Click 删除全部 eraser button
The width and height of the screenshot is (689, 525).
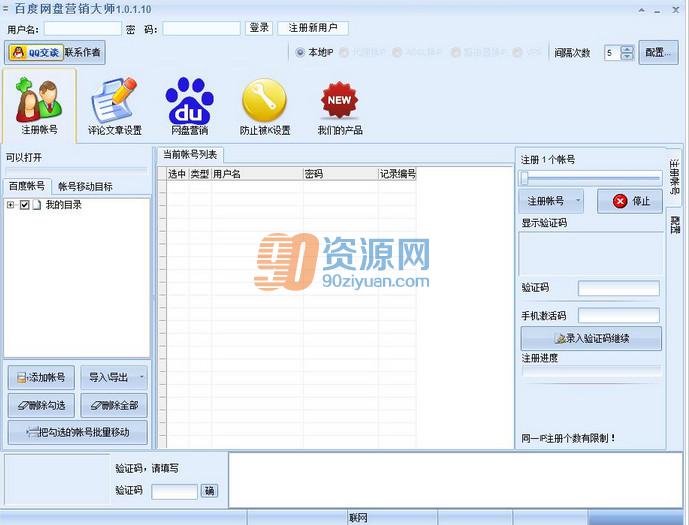pos(114,406)
